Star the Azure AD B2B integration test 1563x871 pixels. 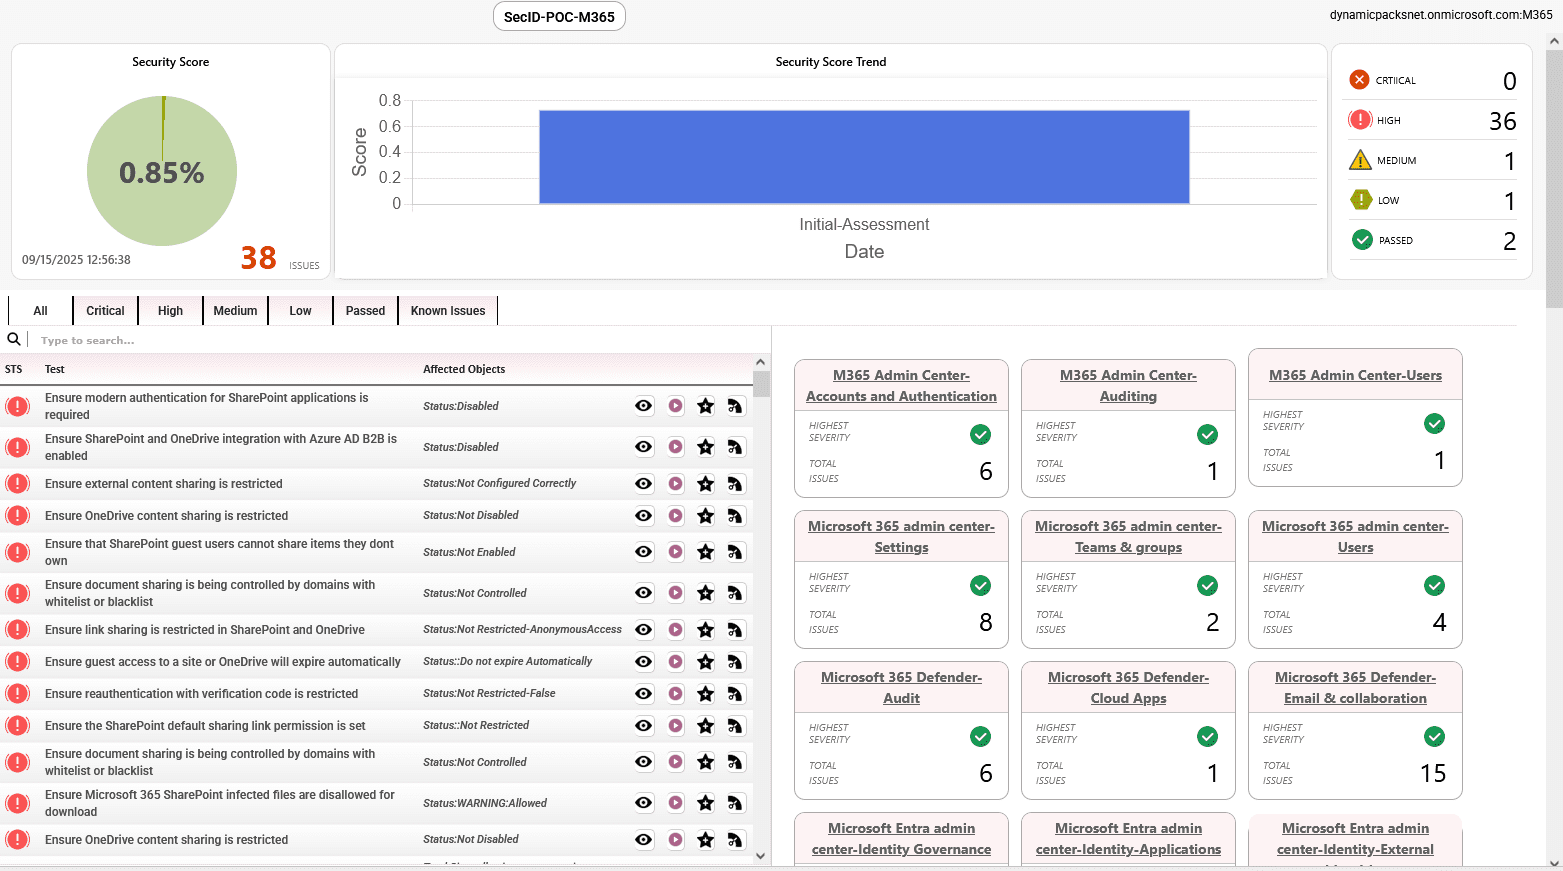[x=706, y=447]
